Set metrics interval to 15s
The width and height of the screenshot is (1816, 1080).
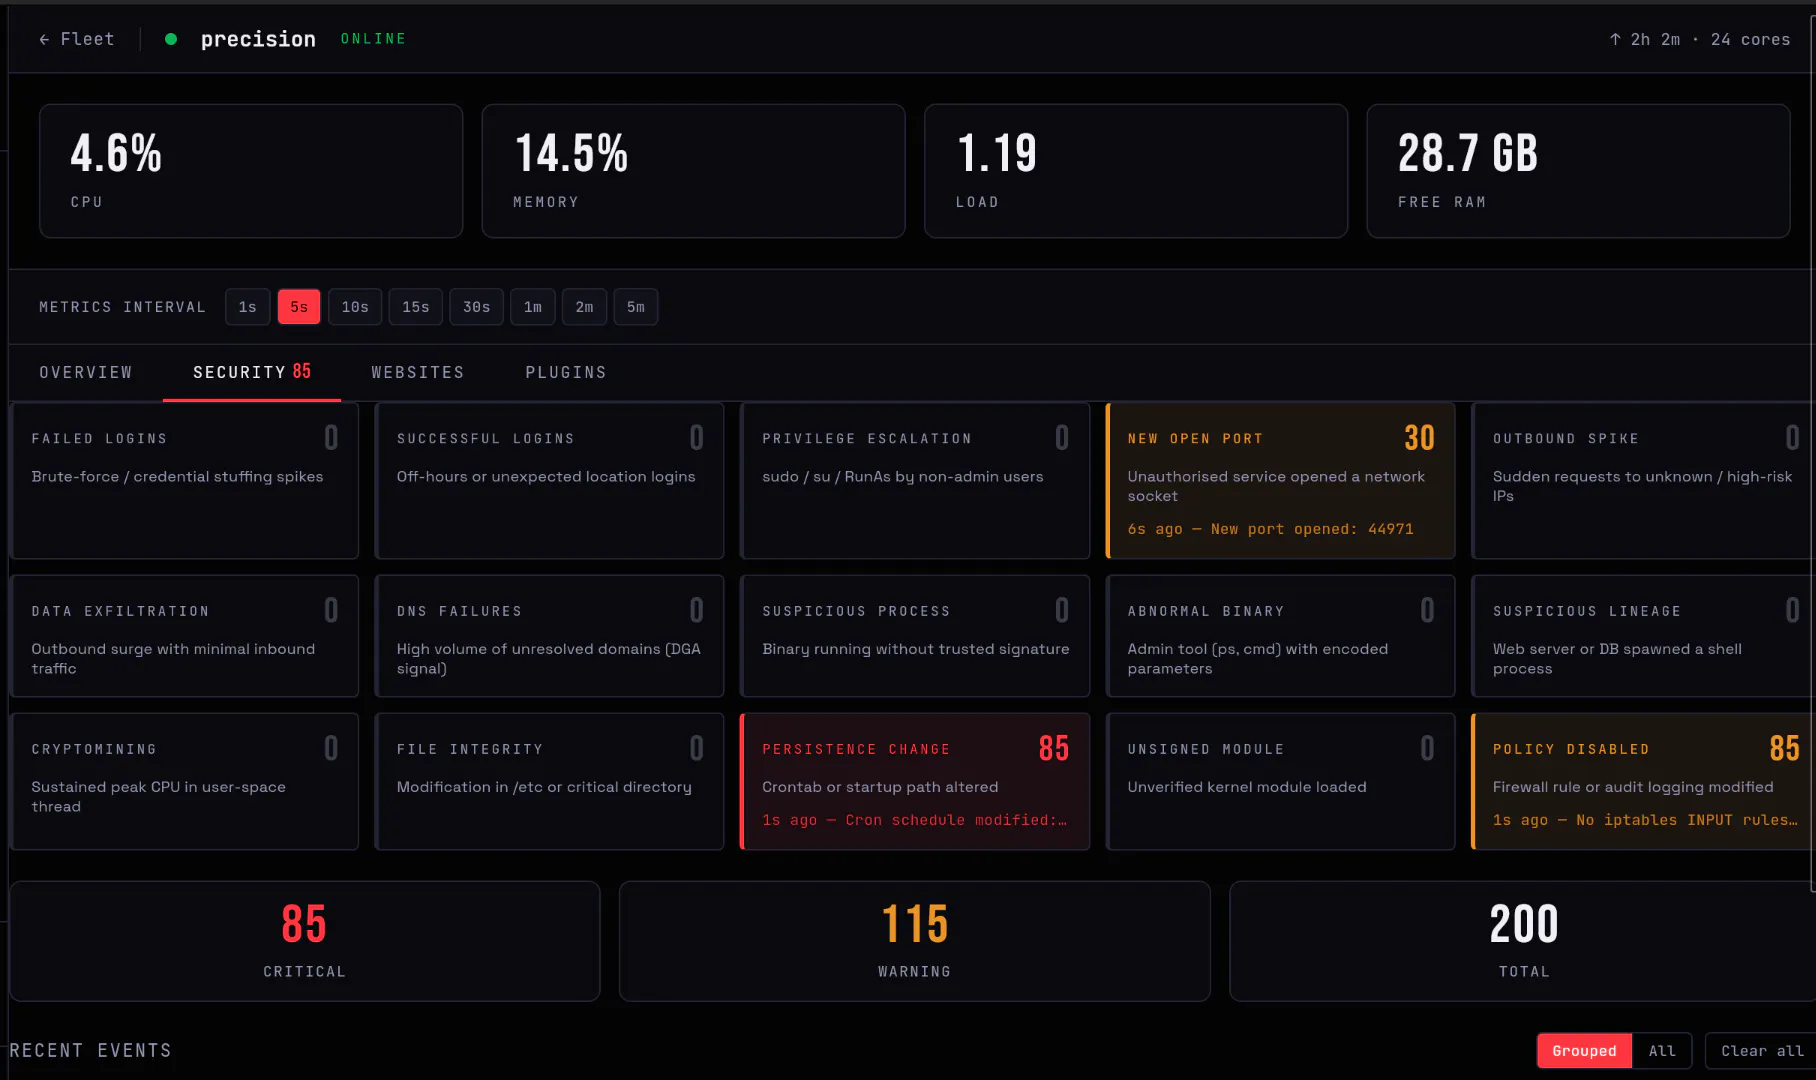pos(416,307)
